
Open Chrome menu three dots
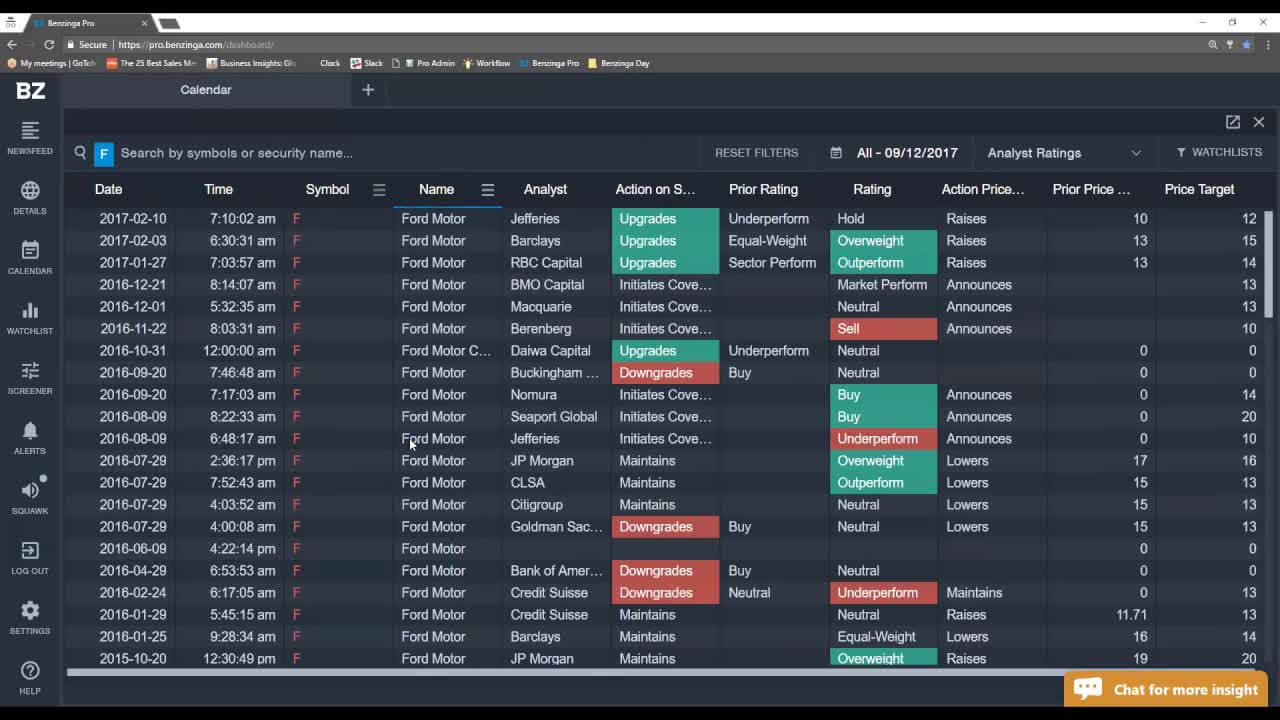[1268, 44]
